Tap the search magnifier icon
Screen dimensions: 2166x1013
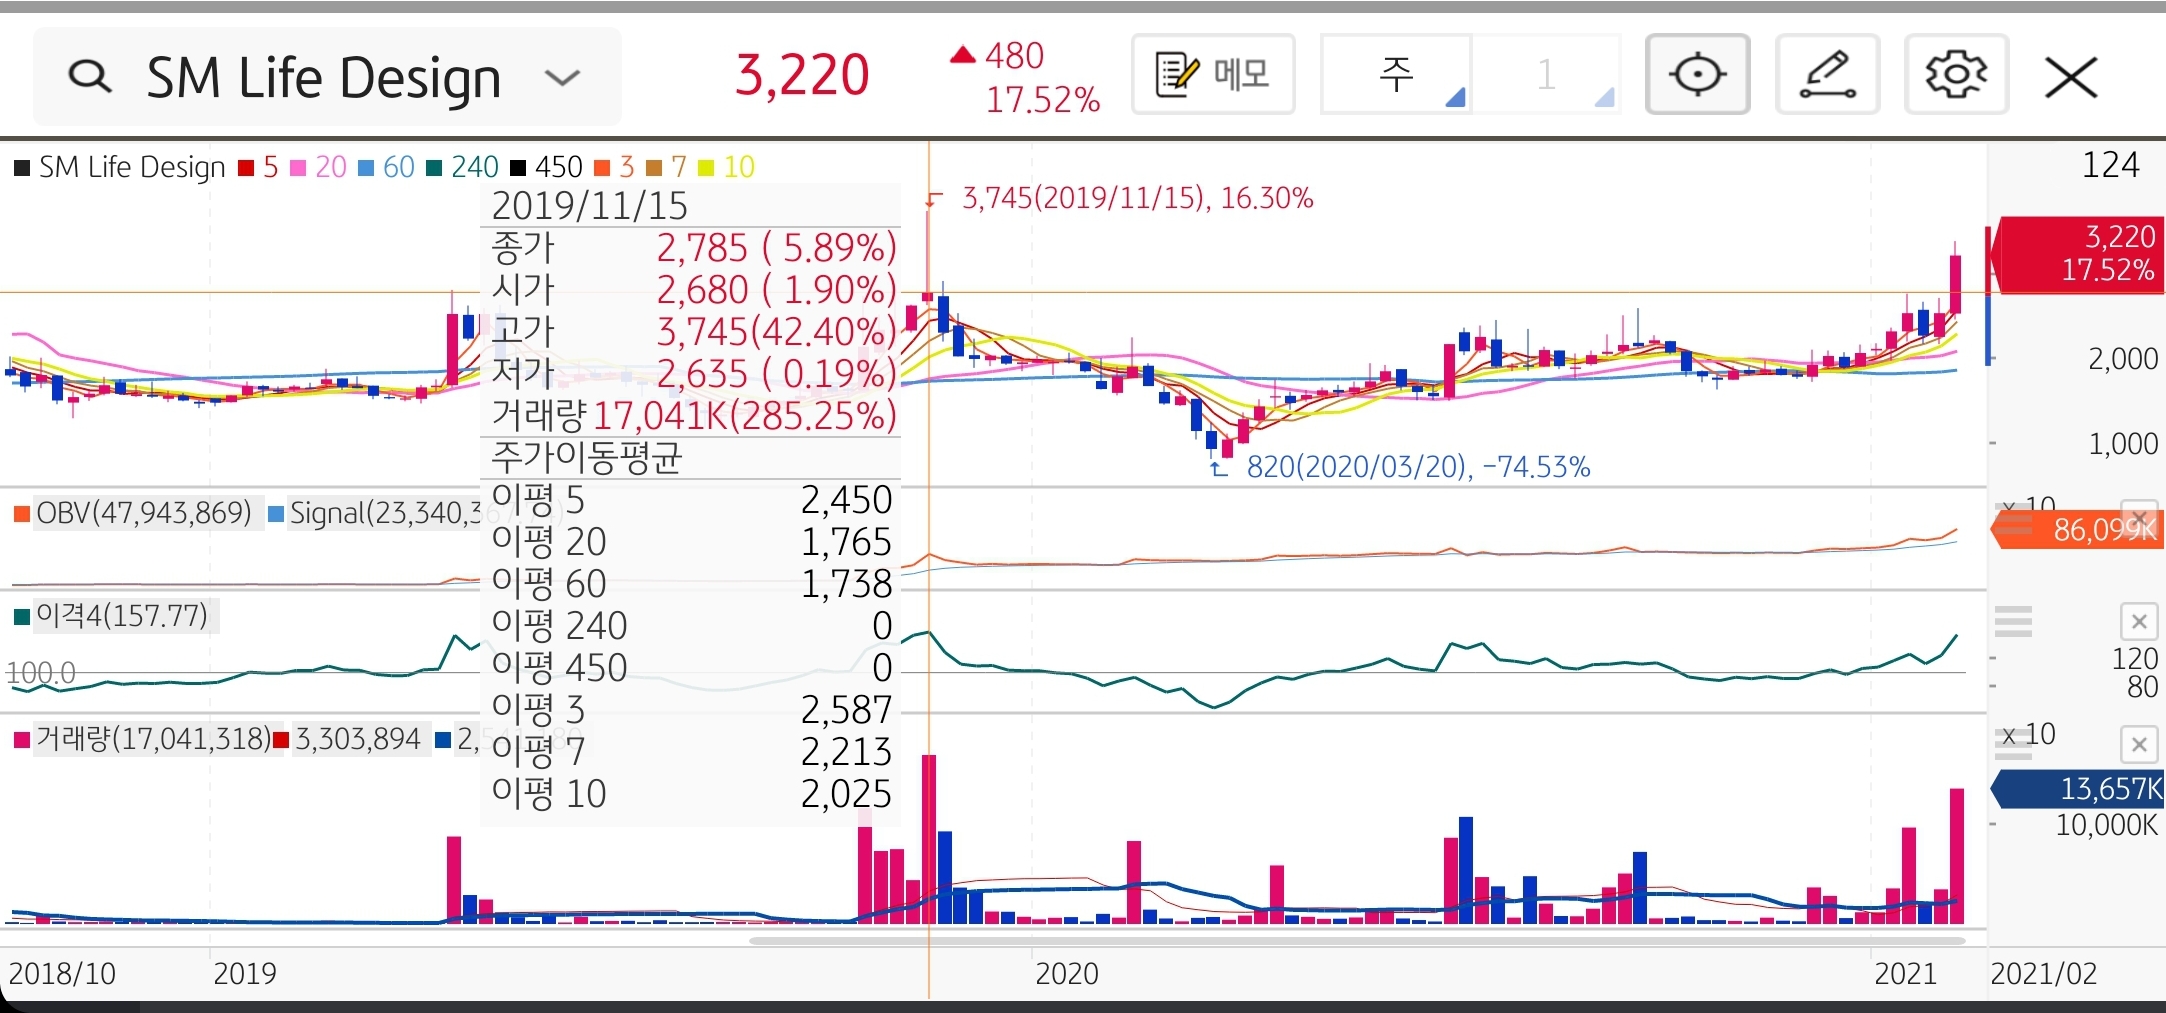click(90, 76)
